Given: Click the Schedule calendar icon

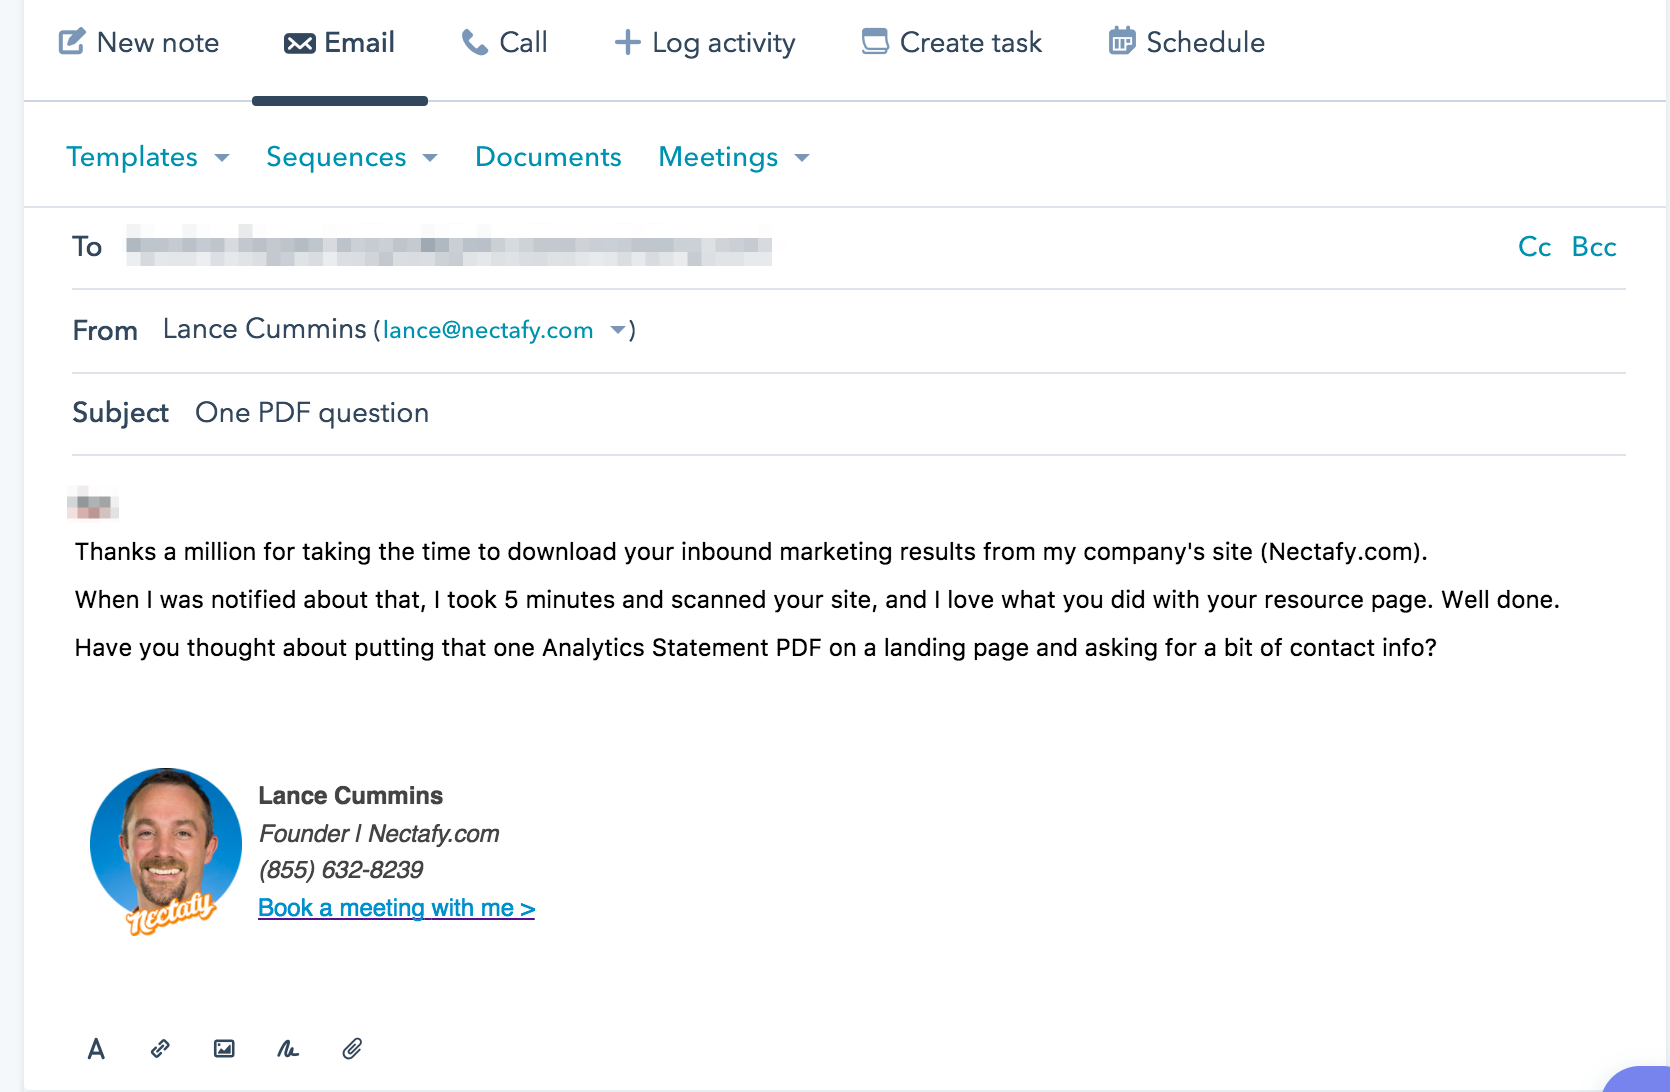Looking at the screenshot, I should (x=1122, y=41).
